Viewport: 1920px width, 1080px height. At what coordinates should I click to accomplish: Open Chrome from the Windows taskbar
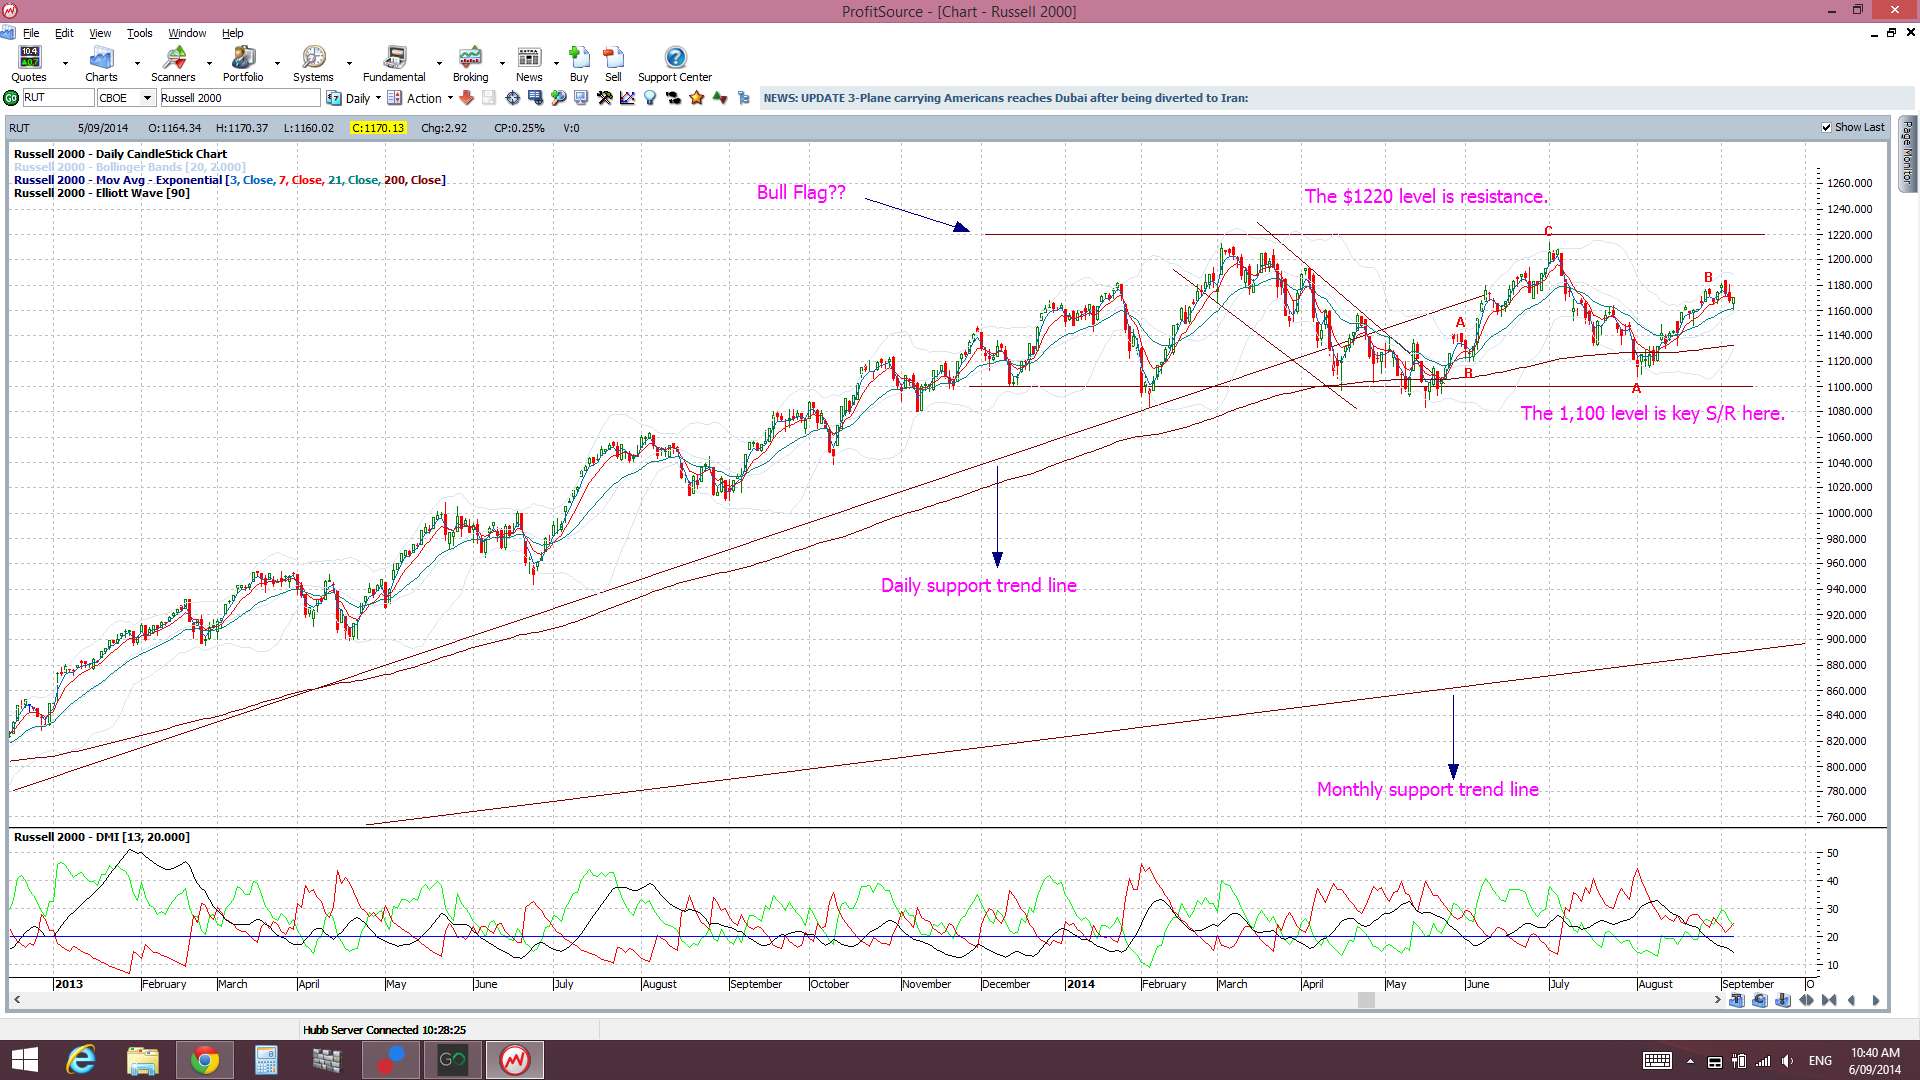tap(205, 1060)
